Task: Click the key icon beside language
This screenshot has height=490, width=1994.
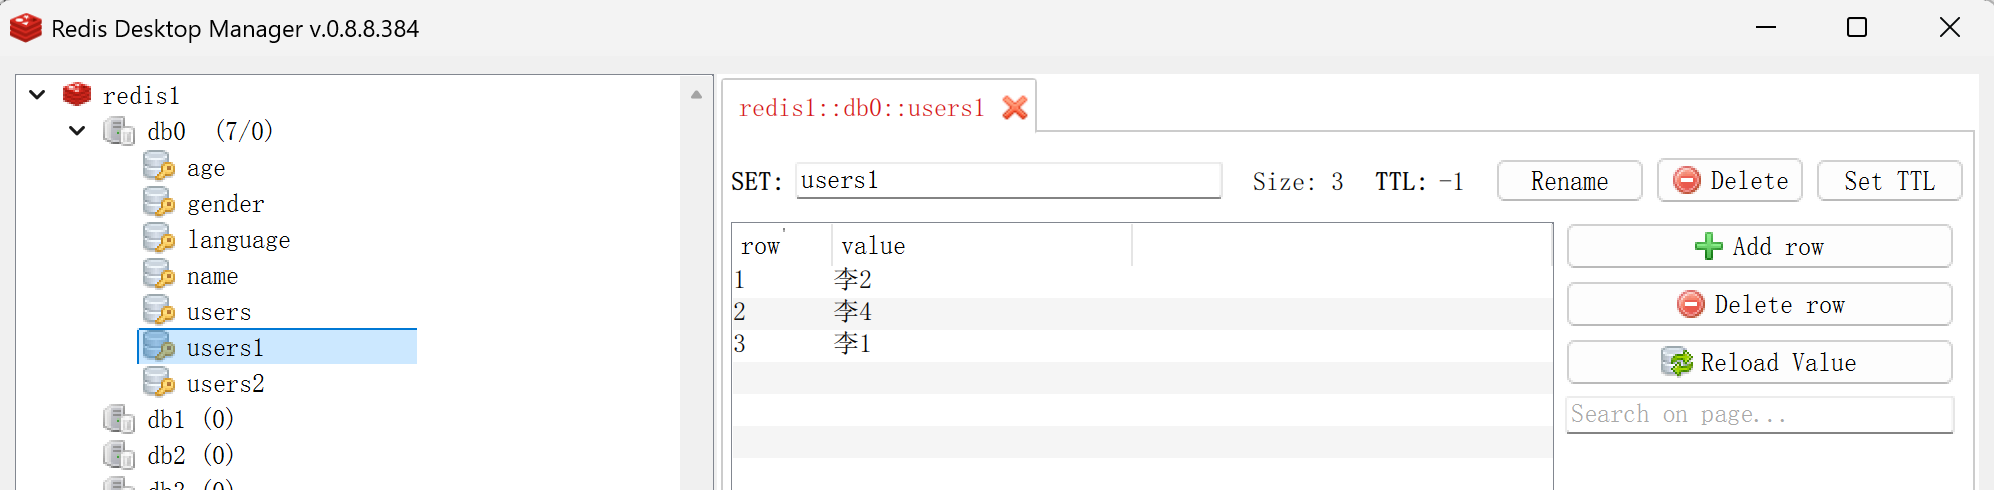Action: 159,239
